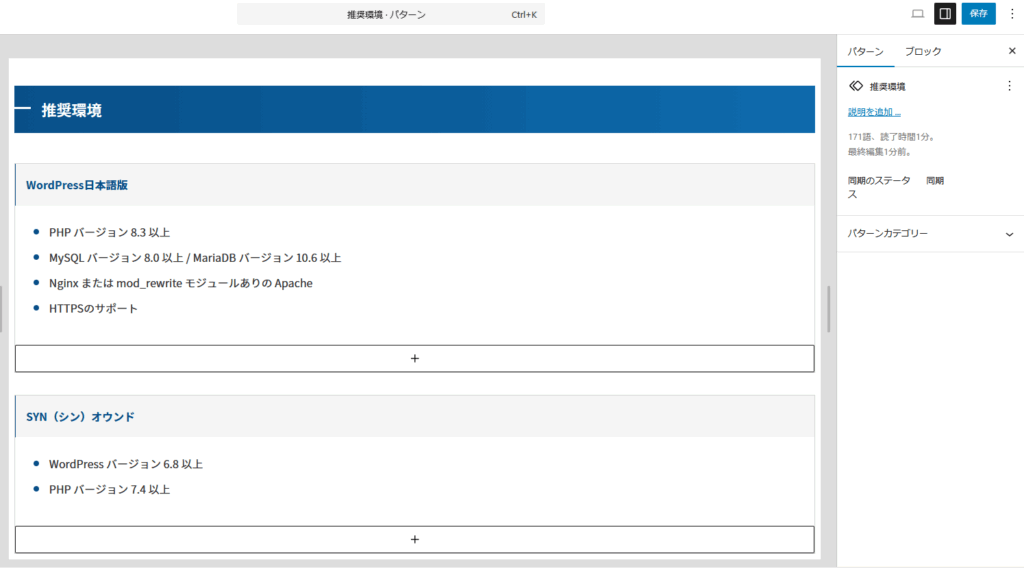Open the view preview device icon
1024x569 pixels.
click(x=917, y=14)
